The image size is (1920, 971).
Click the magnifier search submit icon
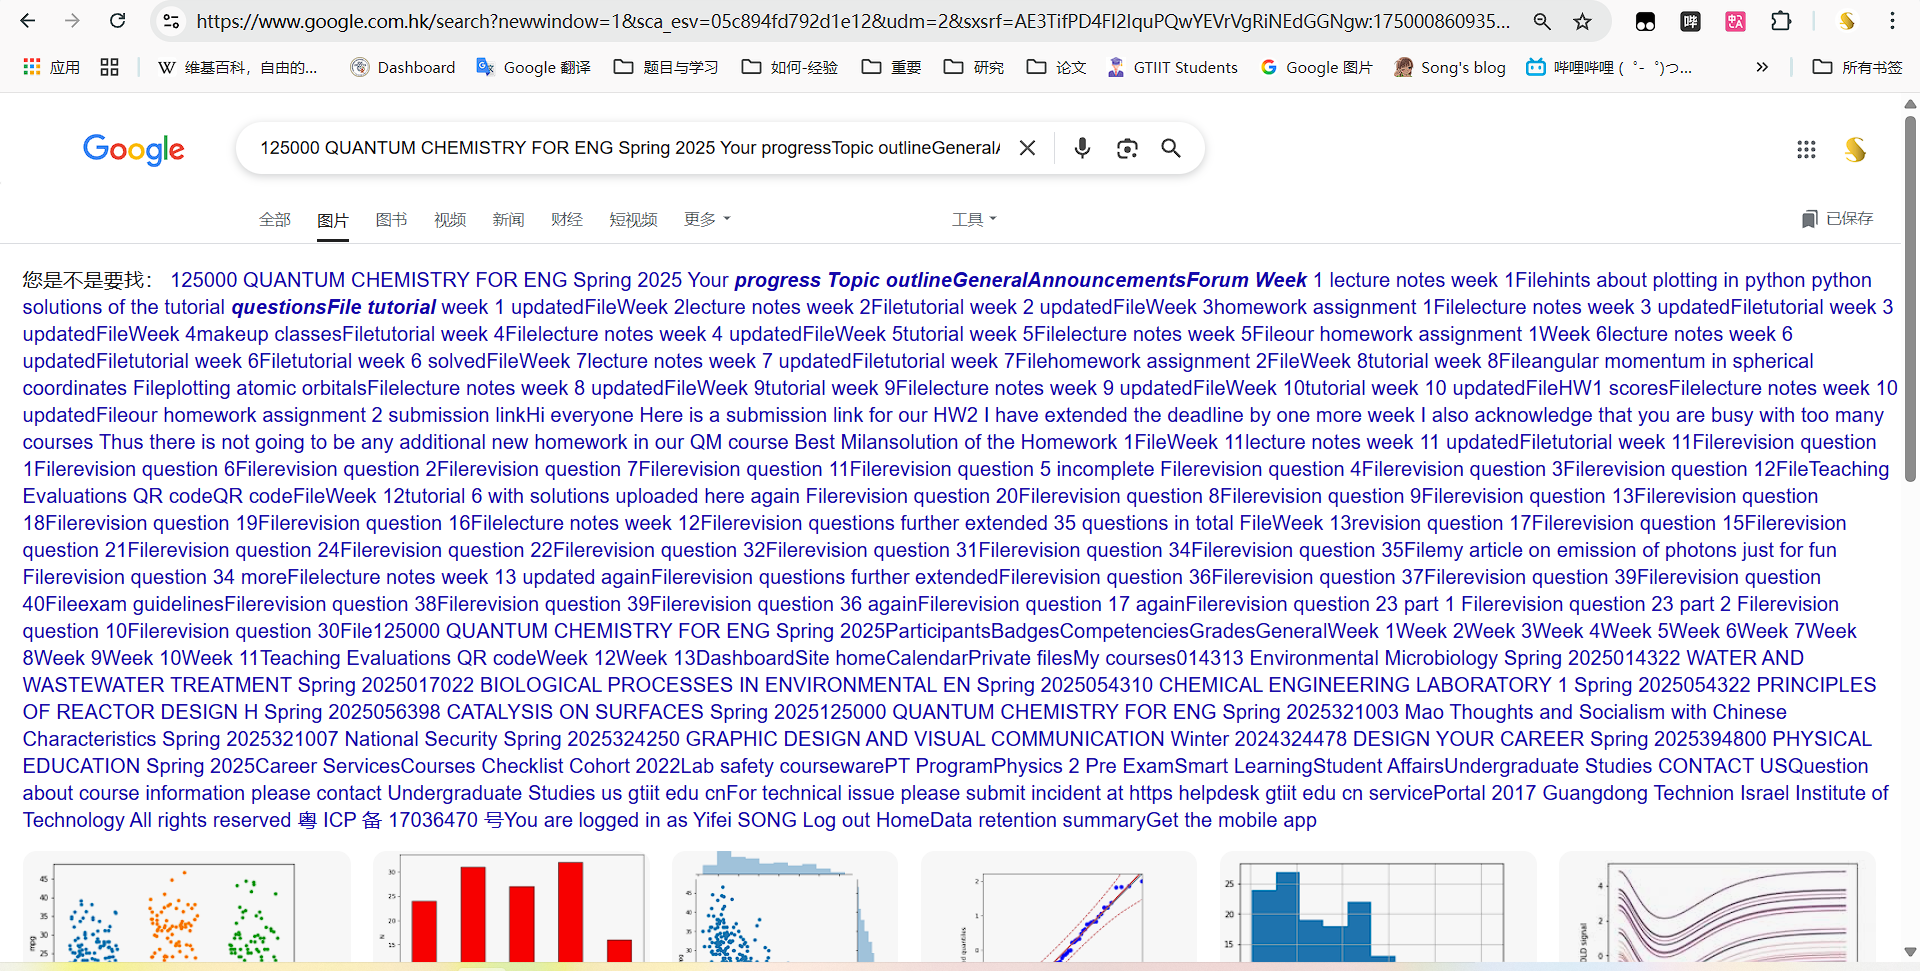pyautogui.click(x=1171, y=148)
